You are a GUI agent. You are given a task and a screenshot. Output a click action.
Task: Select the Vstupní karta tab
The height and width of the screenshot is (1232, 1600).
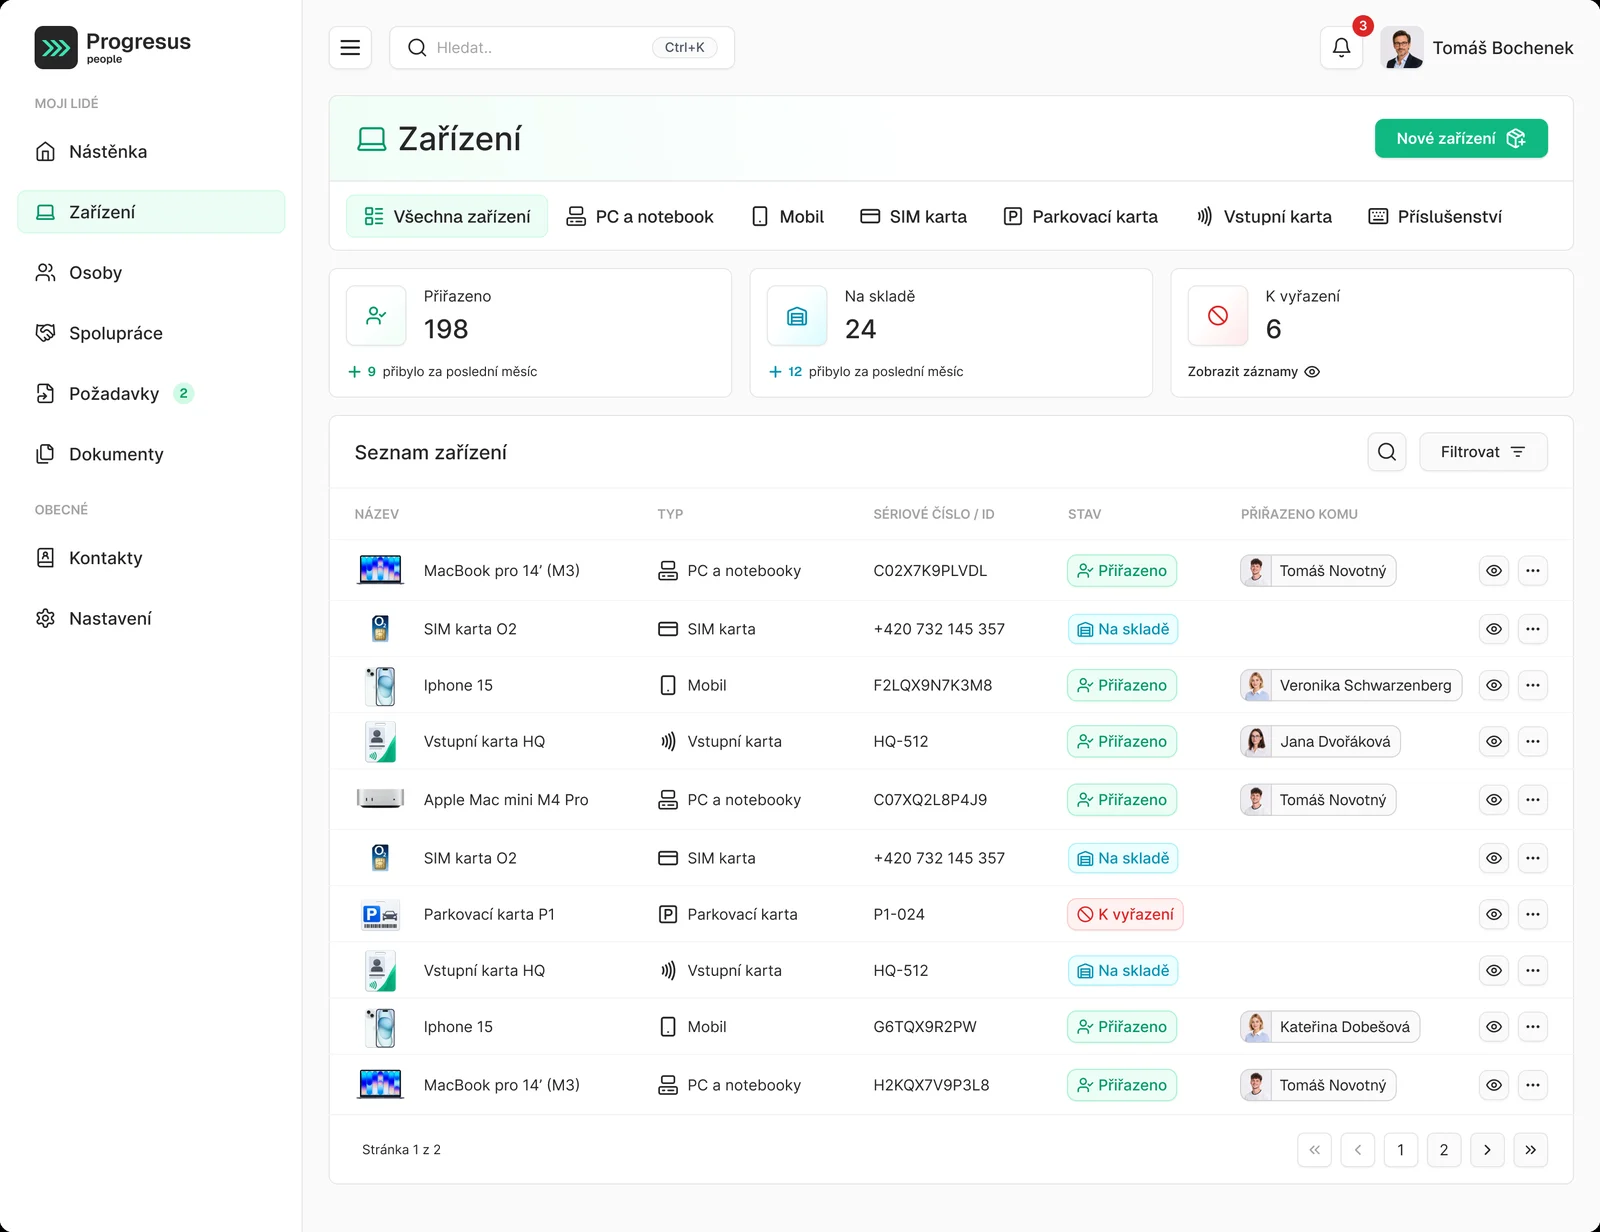[1265, 216]
